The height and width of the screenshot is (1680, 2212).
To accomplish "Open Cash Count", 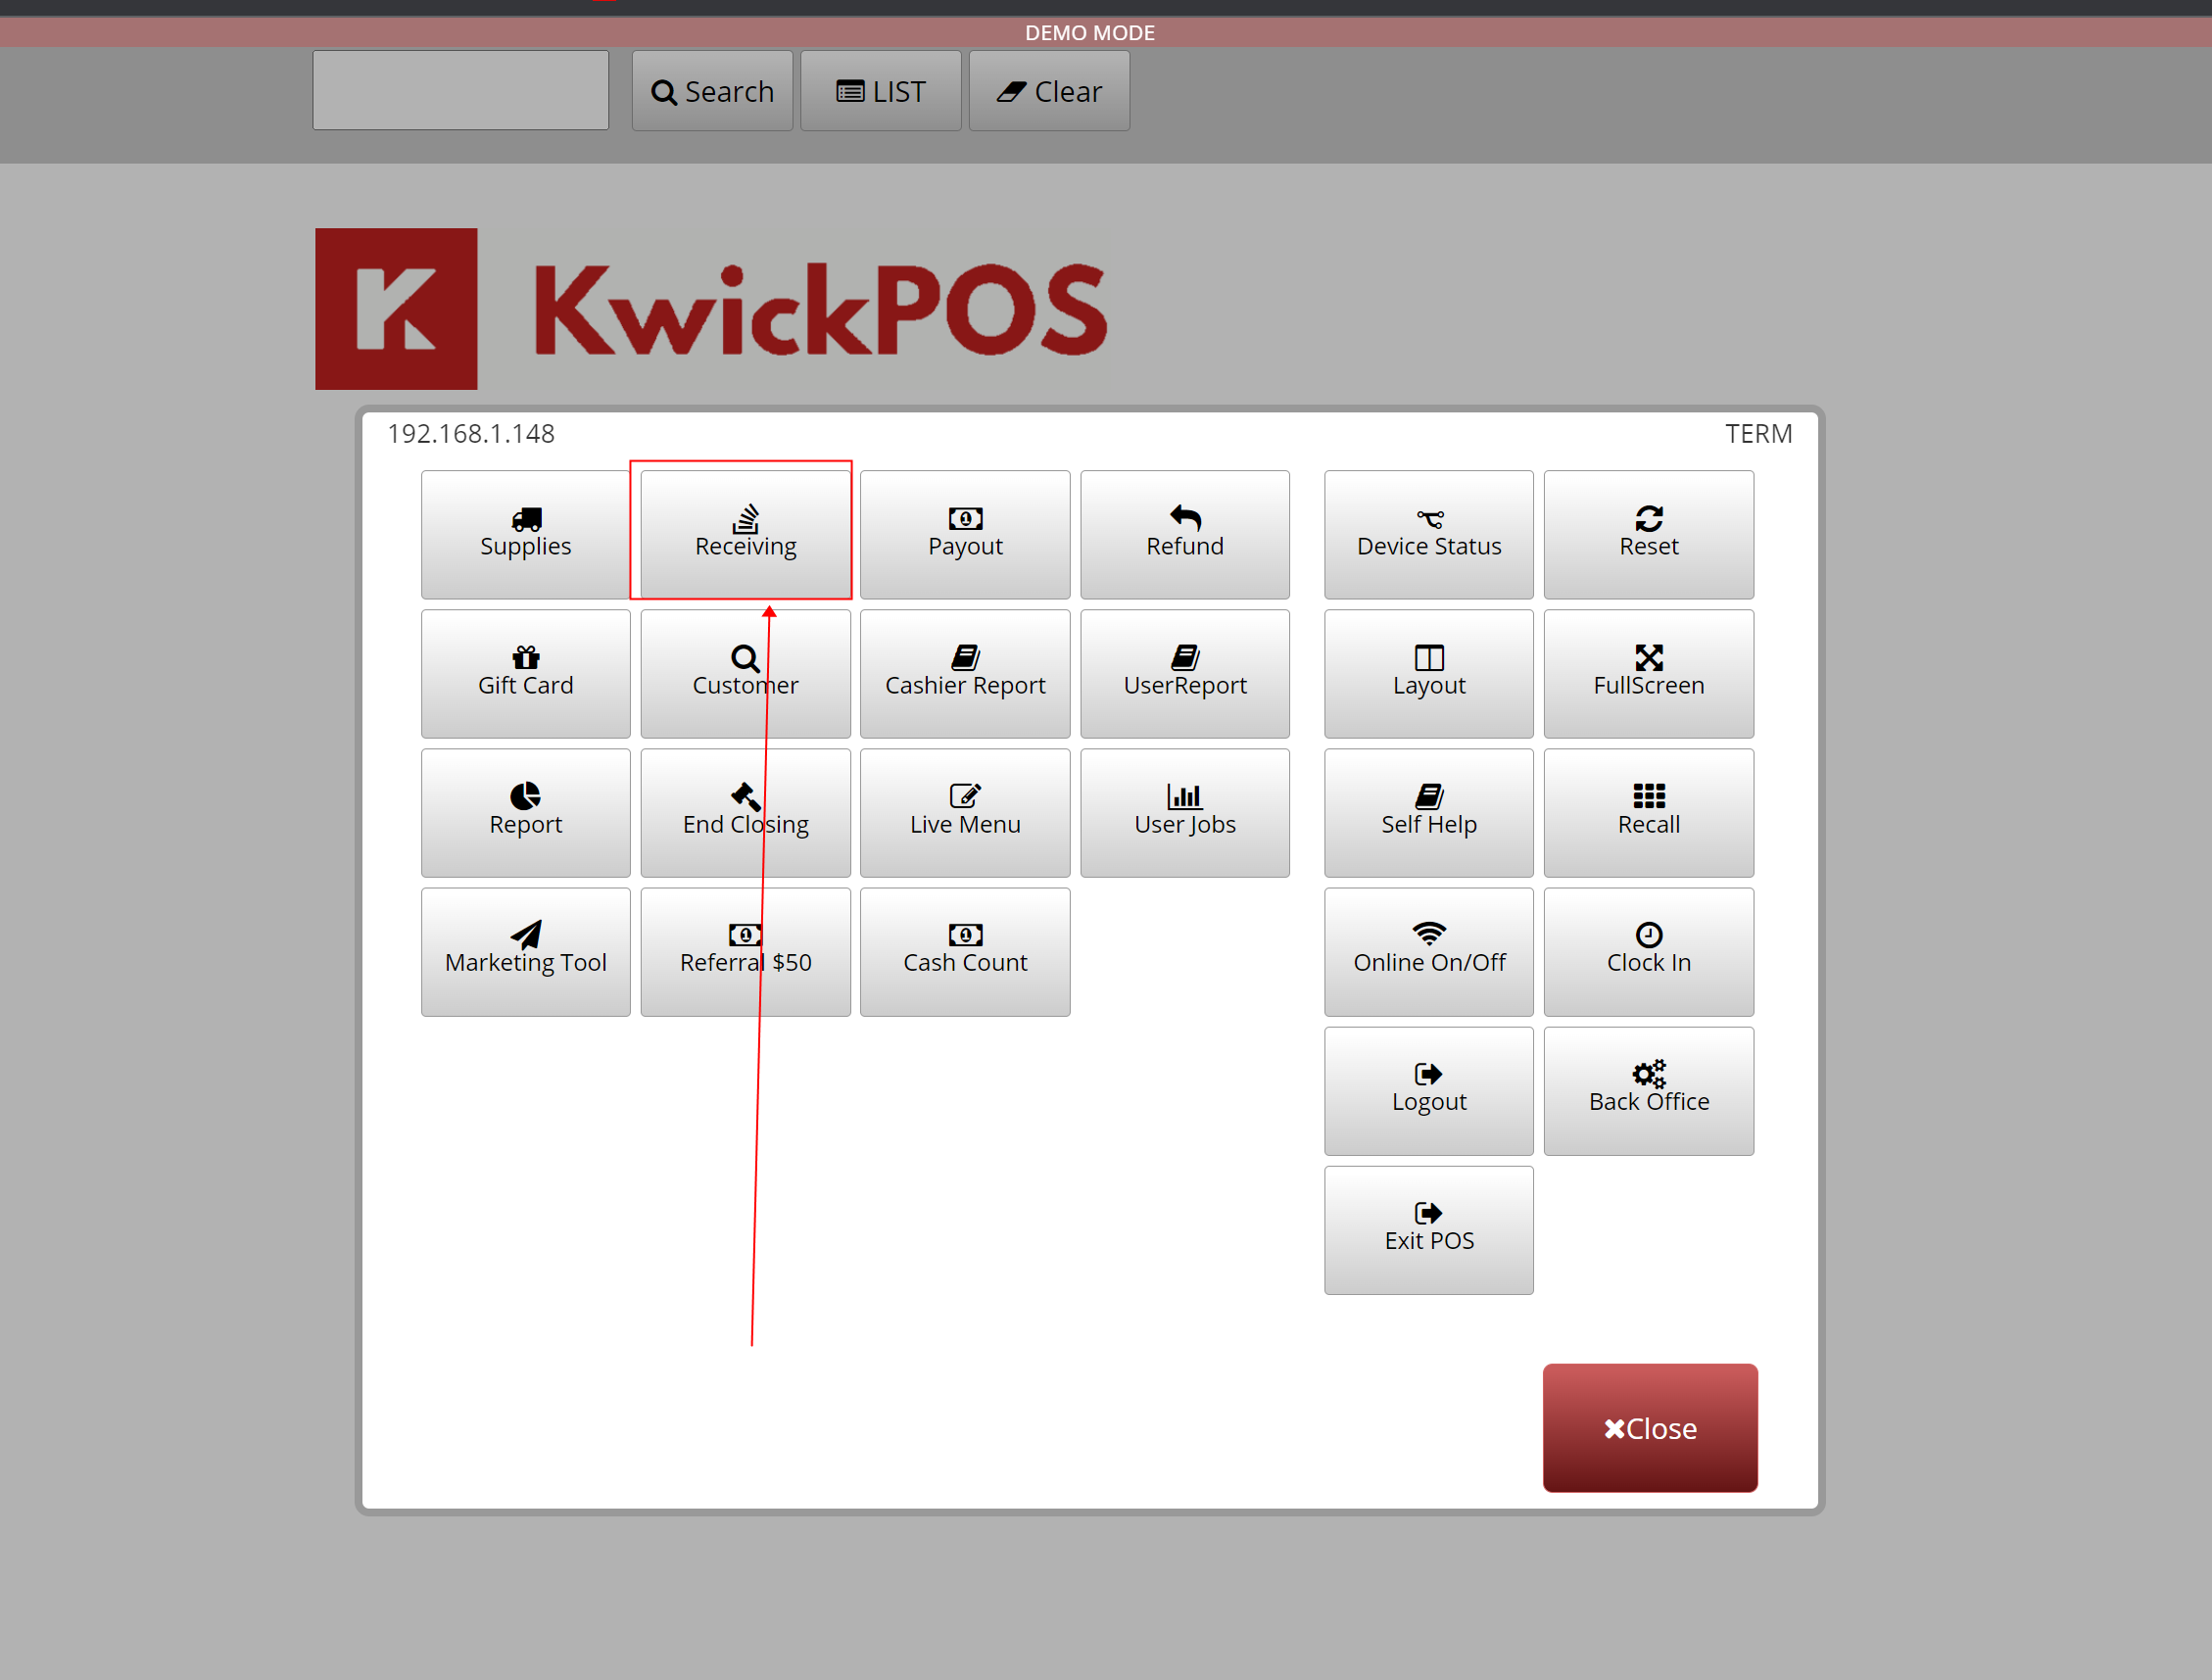I will point(965,952).
